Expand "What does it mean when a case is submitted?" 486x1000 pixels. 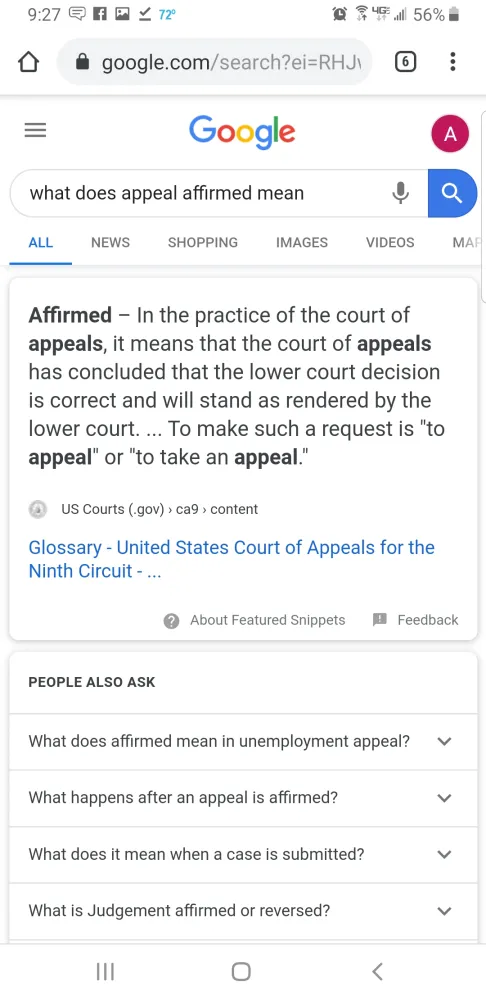click(243, 855)
